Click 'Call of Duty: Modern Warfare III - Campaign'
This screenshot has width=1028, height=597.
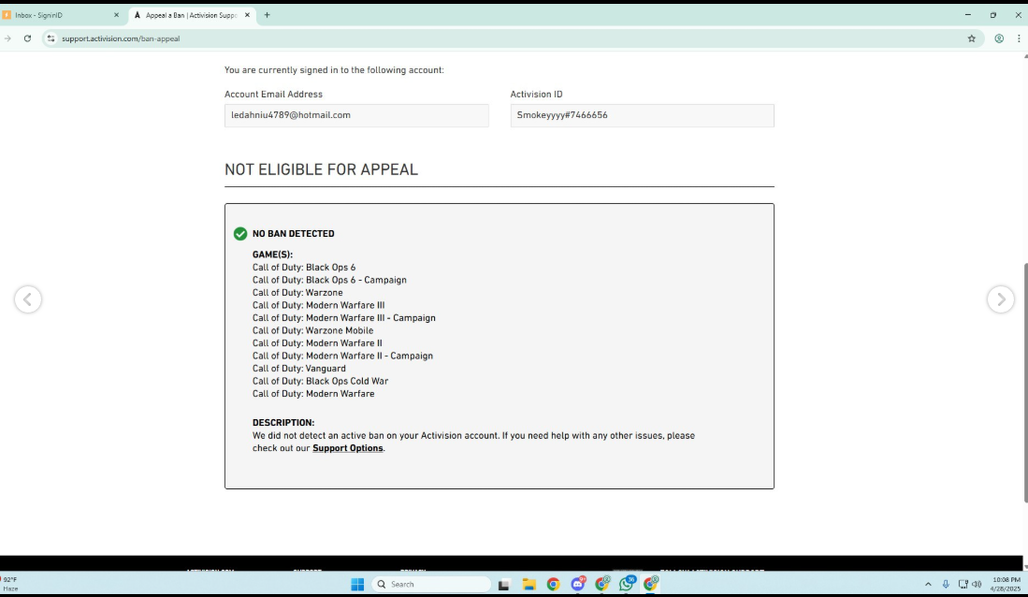tap(344, 318)
